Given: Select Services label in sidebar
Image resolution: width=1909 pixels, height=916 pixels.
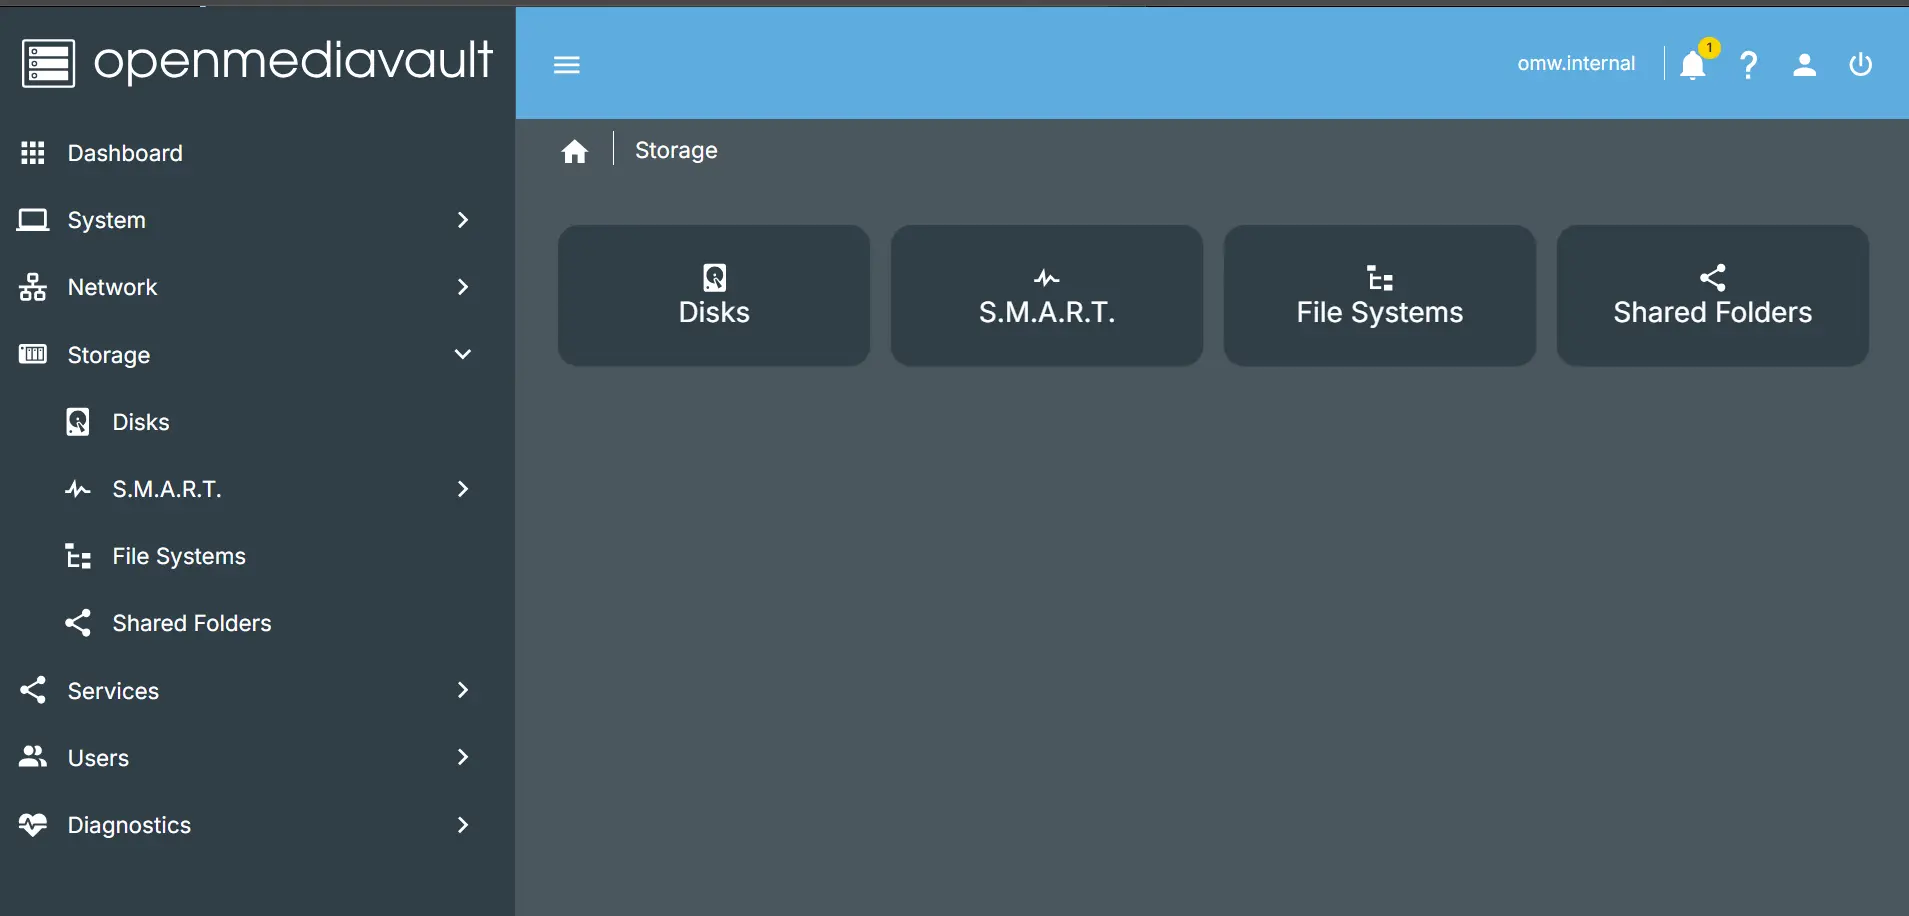Looking at the screenshot, I should (113, 691).
